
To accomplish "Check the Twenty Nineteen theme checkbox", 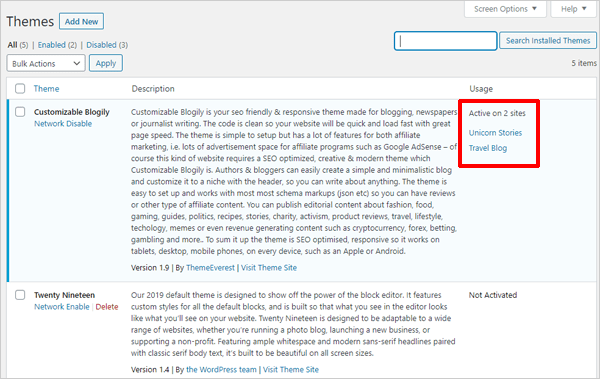I will tap(20, 295).
